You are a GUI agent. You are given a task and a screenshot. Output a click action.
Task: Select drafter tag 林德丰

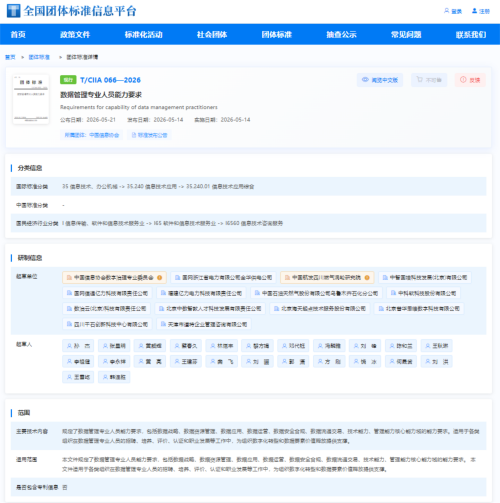(221, 346)
